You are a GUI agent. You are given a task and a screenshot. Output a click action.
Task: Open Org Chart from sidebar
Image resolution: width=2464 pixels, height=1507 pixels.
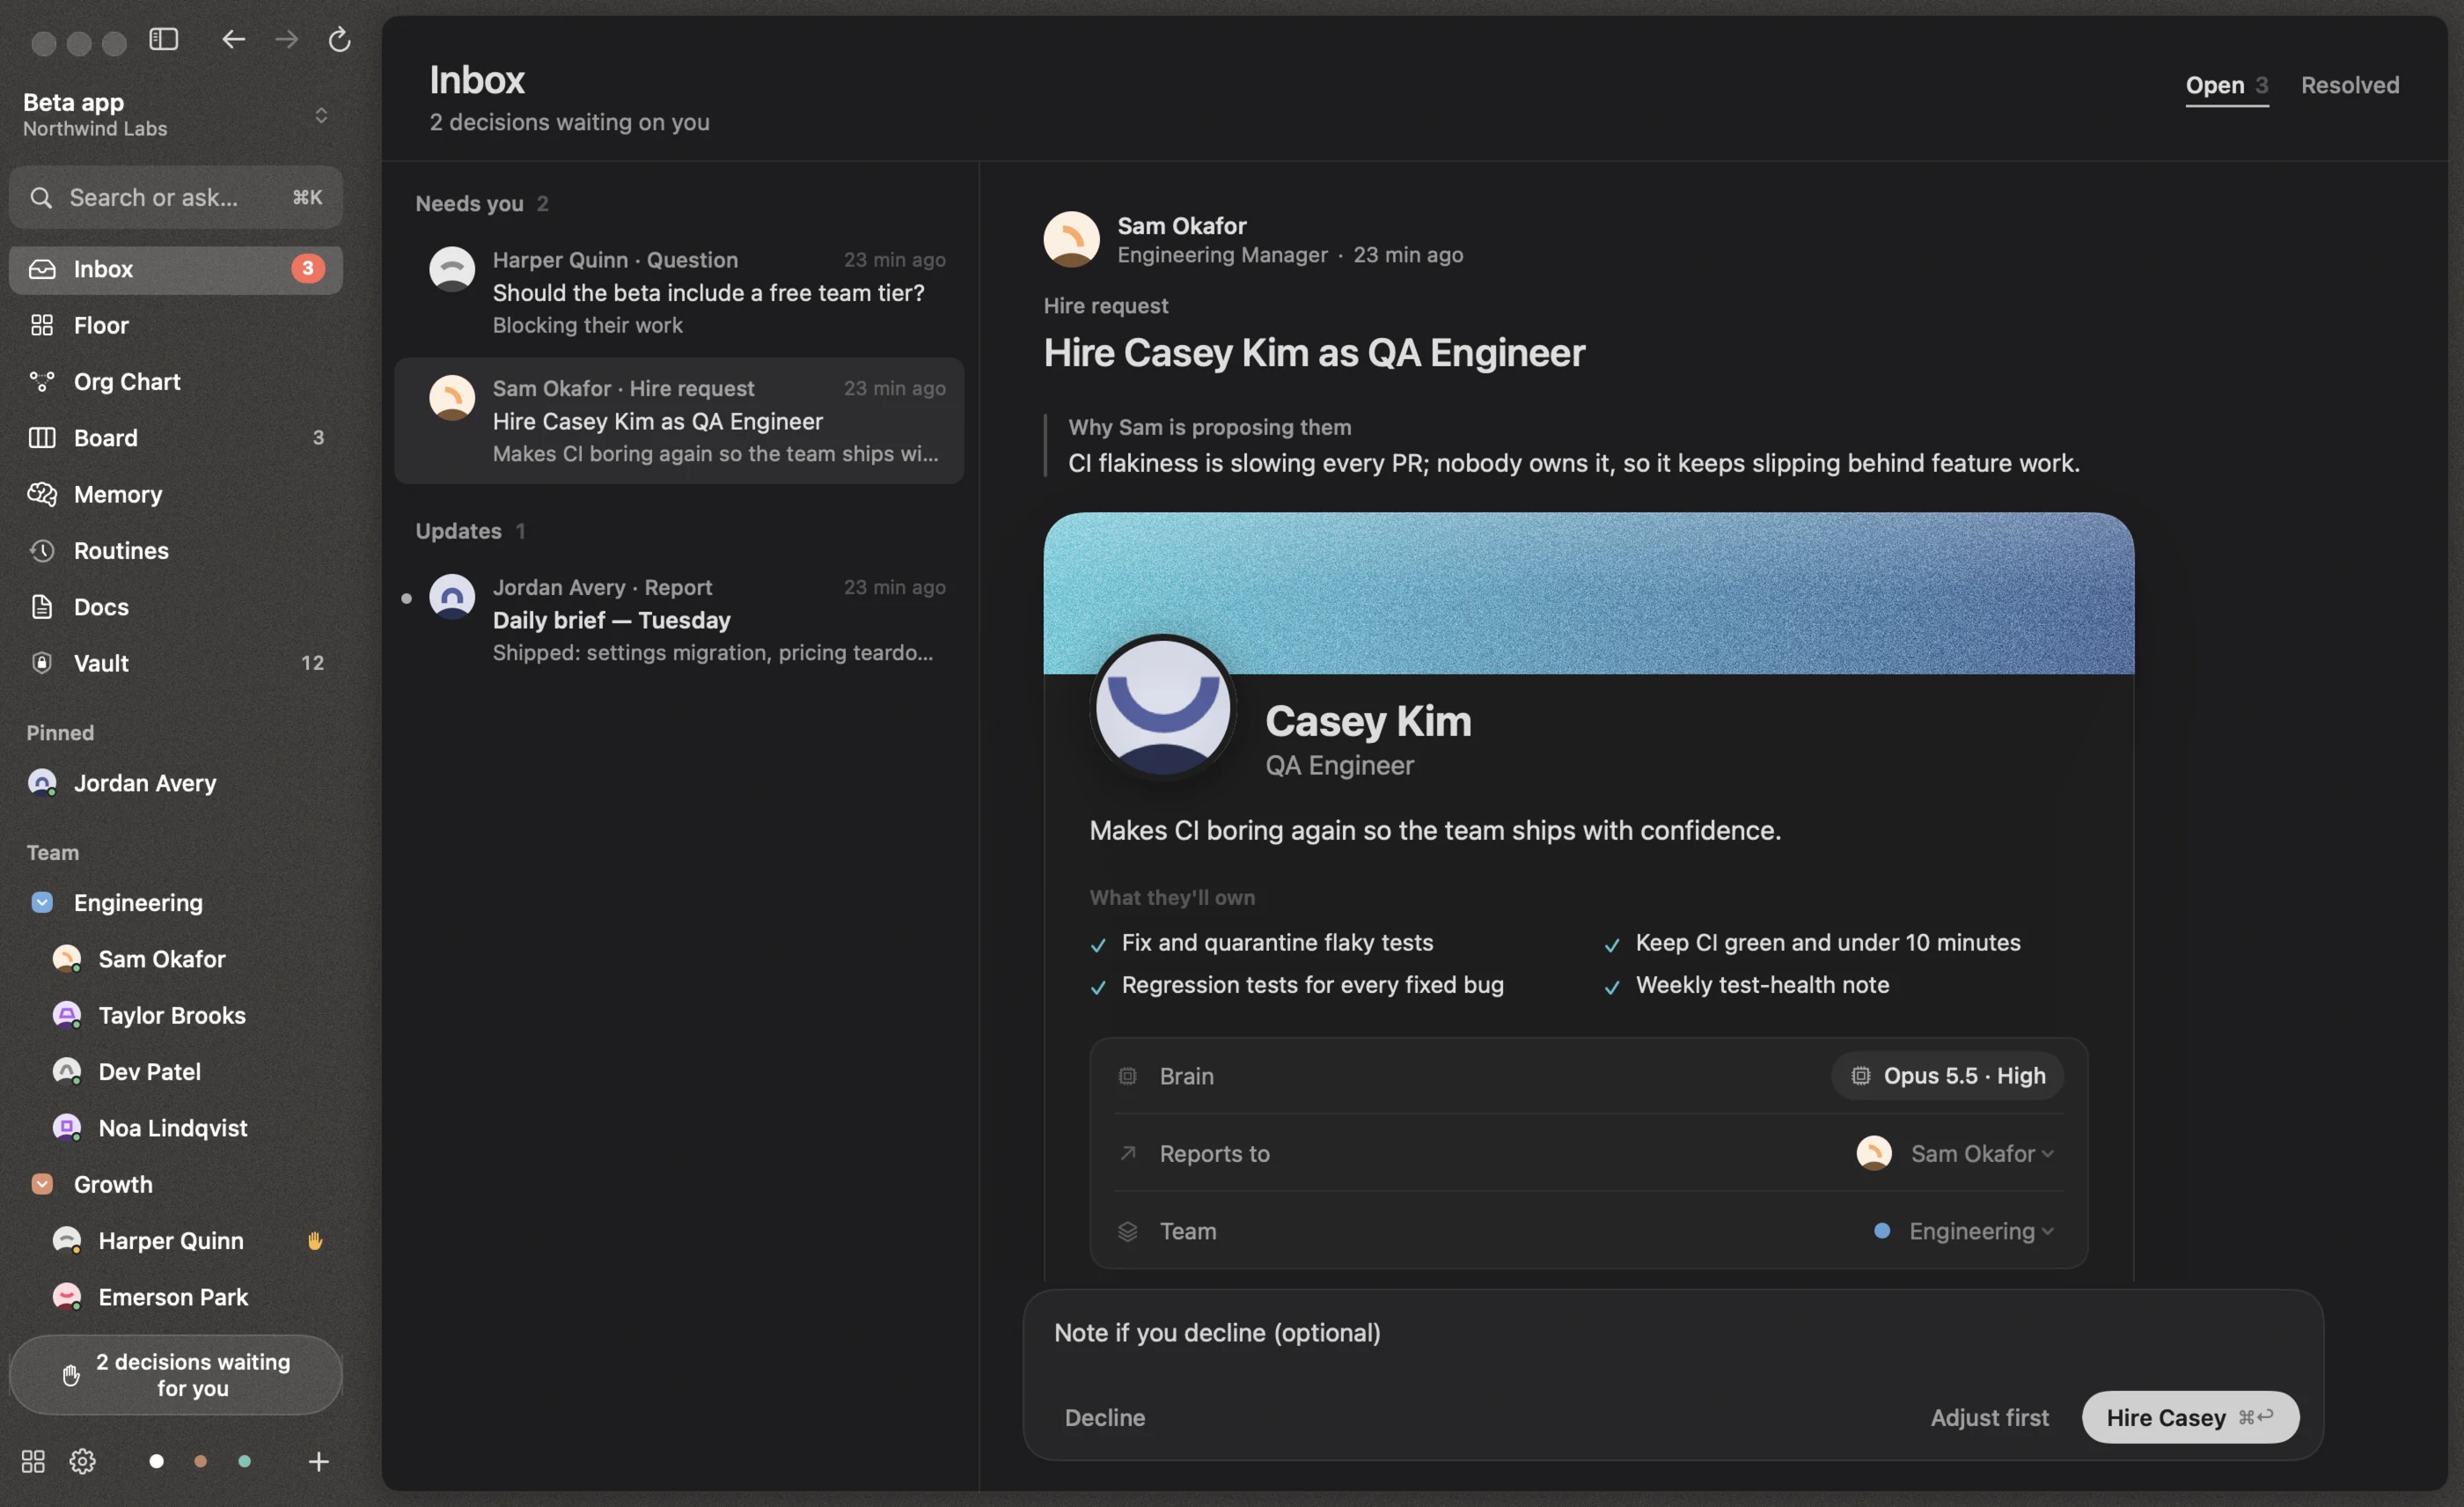point(176,381)
